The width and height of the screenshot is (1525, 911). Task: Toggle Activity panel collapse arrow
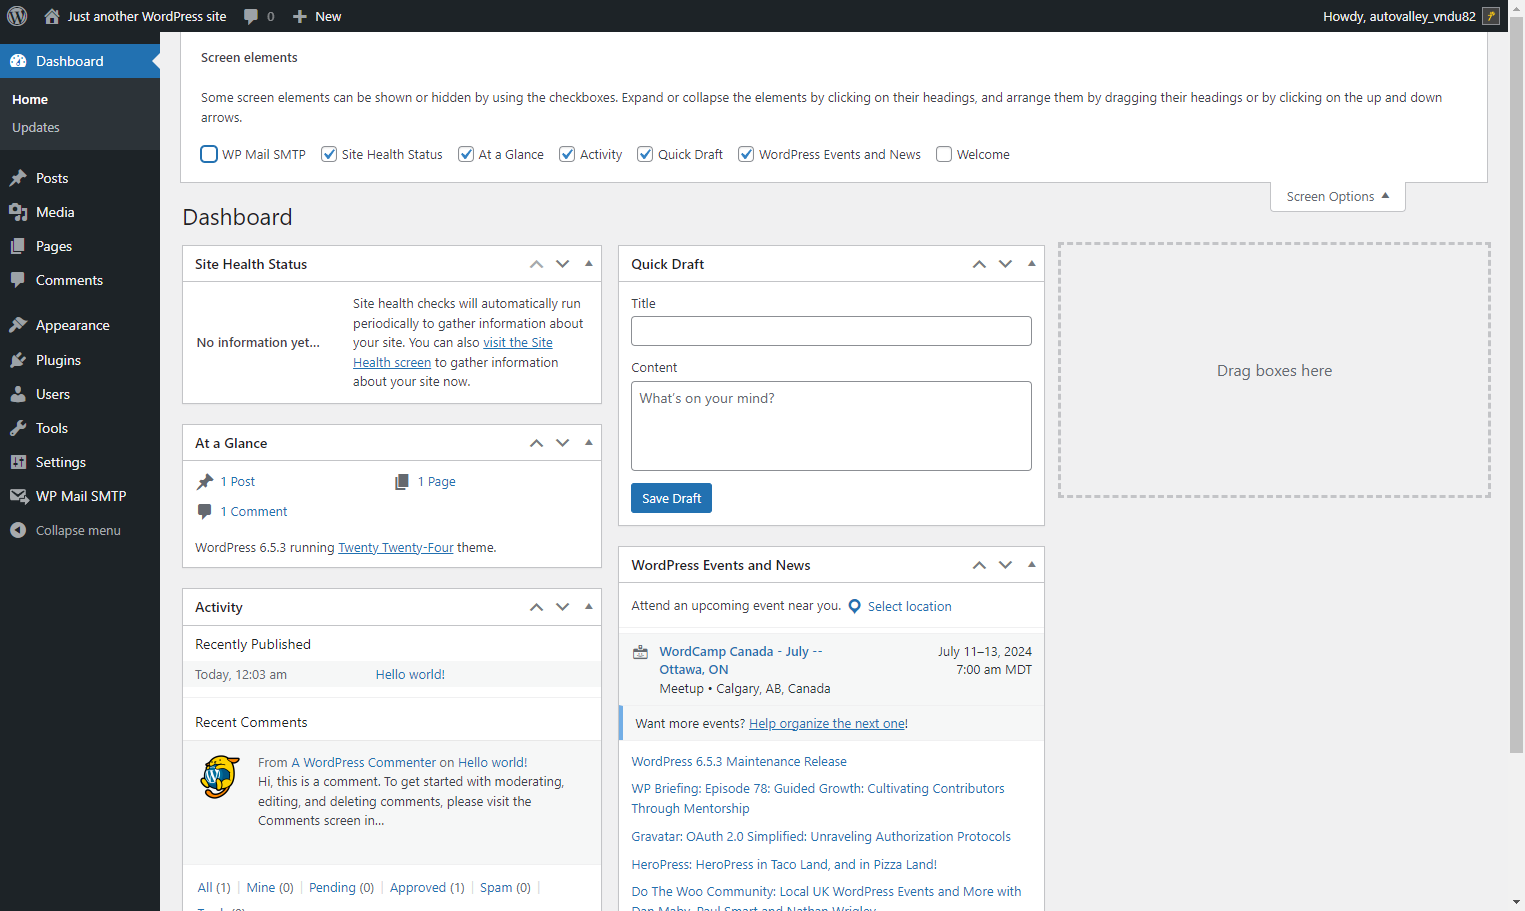tap(588, 607)
